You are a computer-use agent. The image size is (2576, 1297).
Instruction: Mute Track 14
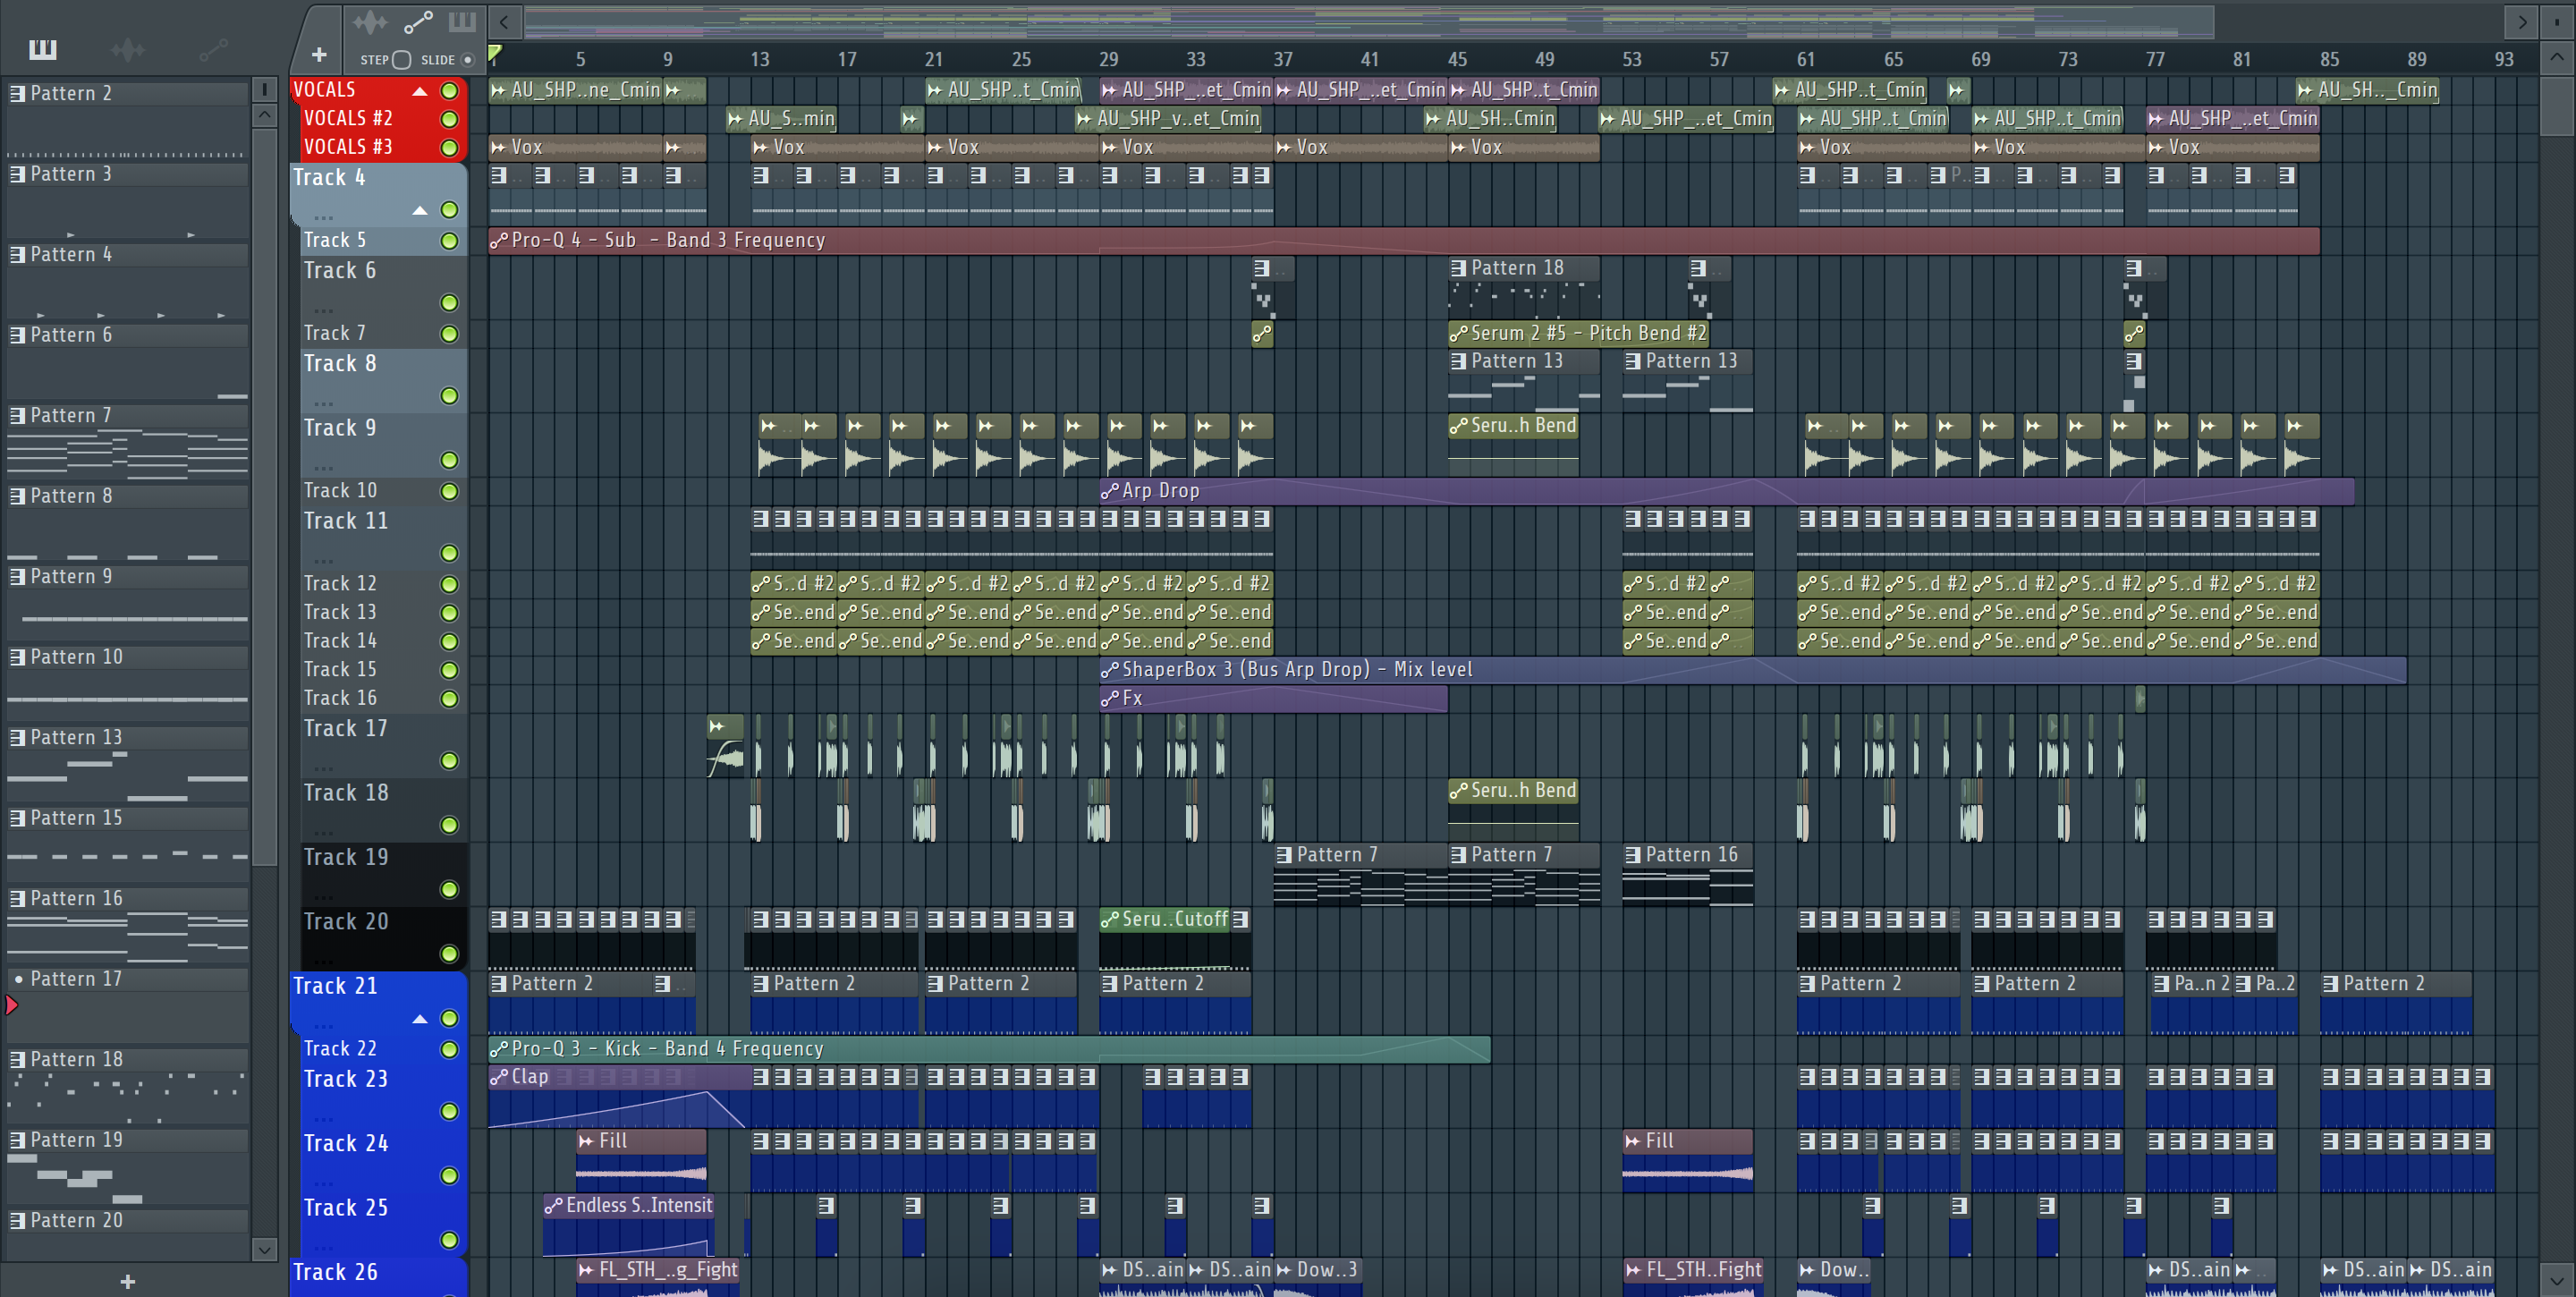pos(450,641)
